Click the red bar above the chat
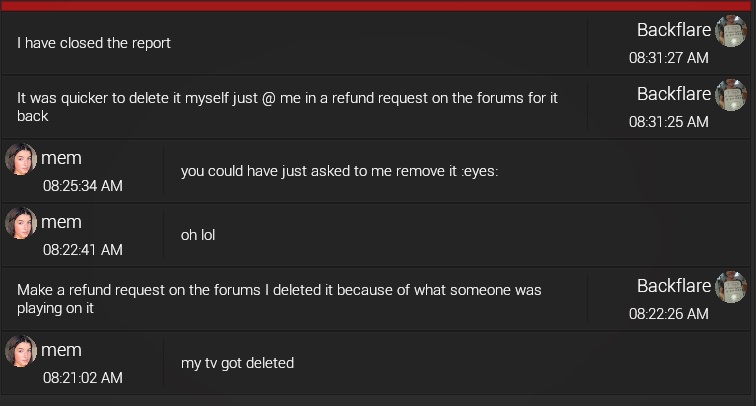The height and width of the screenshot is (406, 756). click(378, 5)
